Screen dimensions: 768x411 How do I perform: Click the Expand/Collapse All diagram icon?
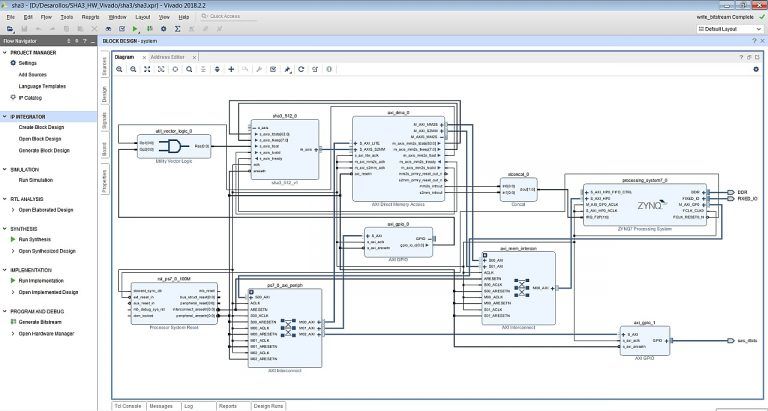[217, 70]
